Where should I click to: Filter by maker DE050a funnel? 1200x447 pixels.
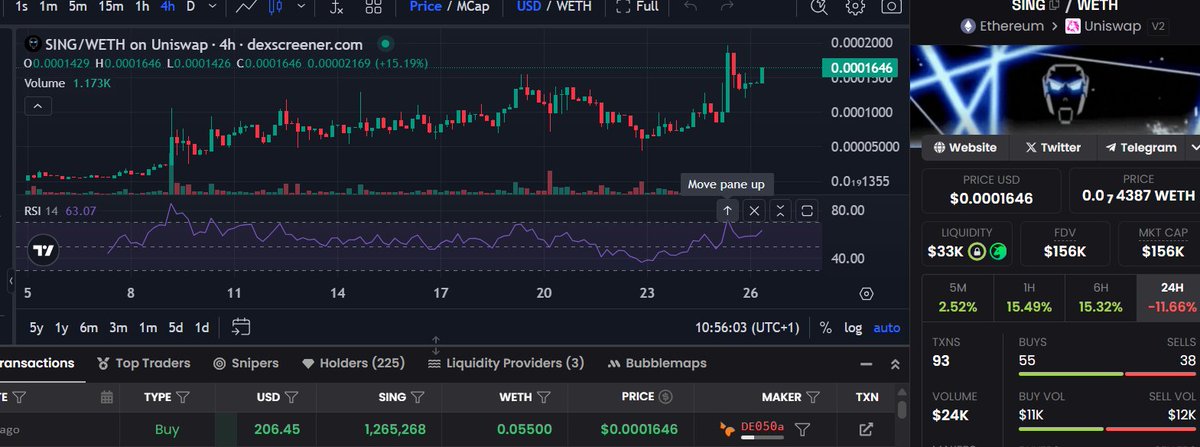(802, 429)
